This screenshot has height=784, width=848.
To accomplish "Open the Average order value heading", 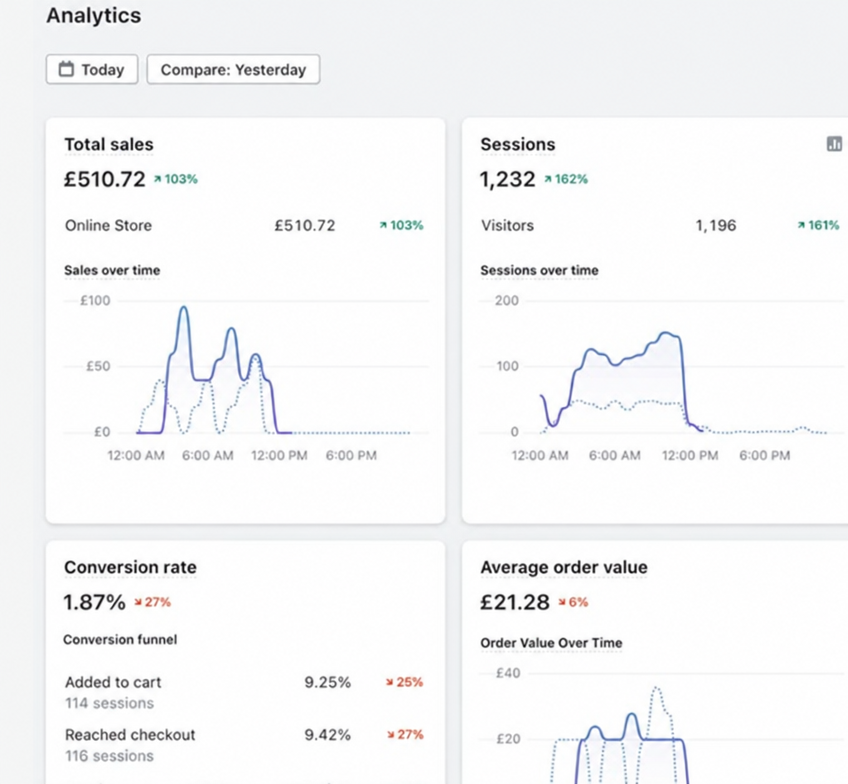I will 564,567.
